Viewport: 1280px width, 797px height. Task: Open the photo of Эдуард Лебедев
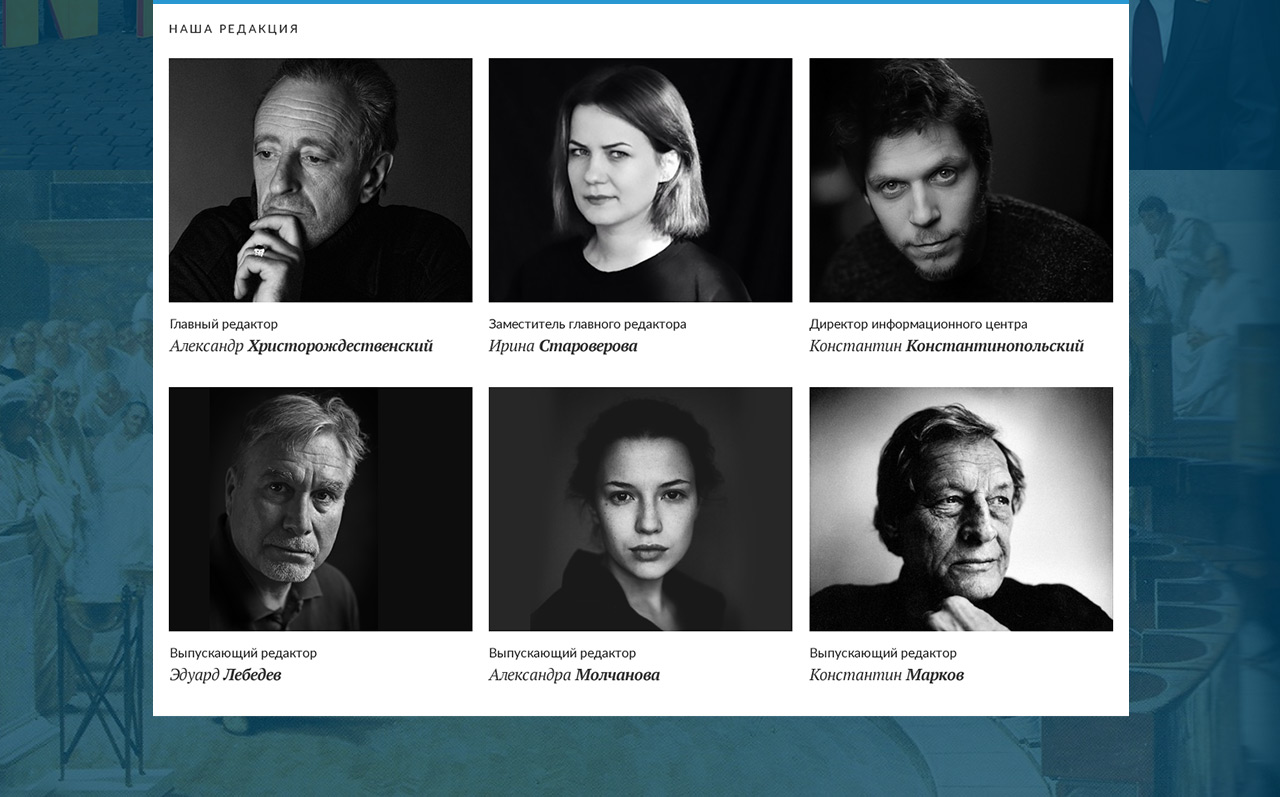coord(320,509)
